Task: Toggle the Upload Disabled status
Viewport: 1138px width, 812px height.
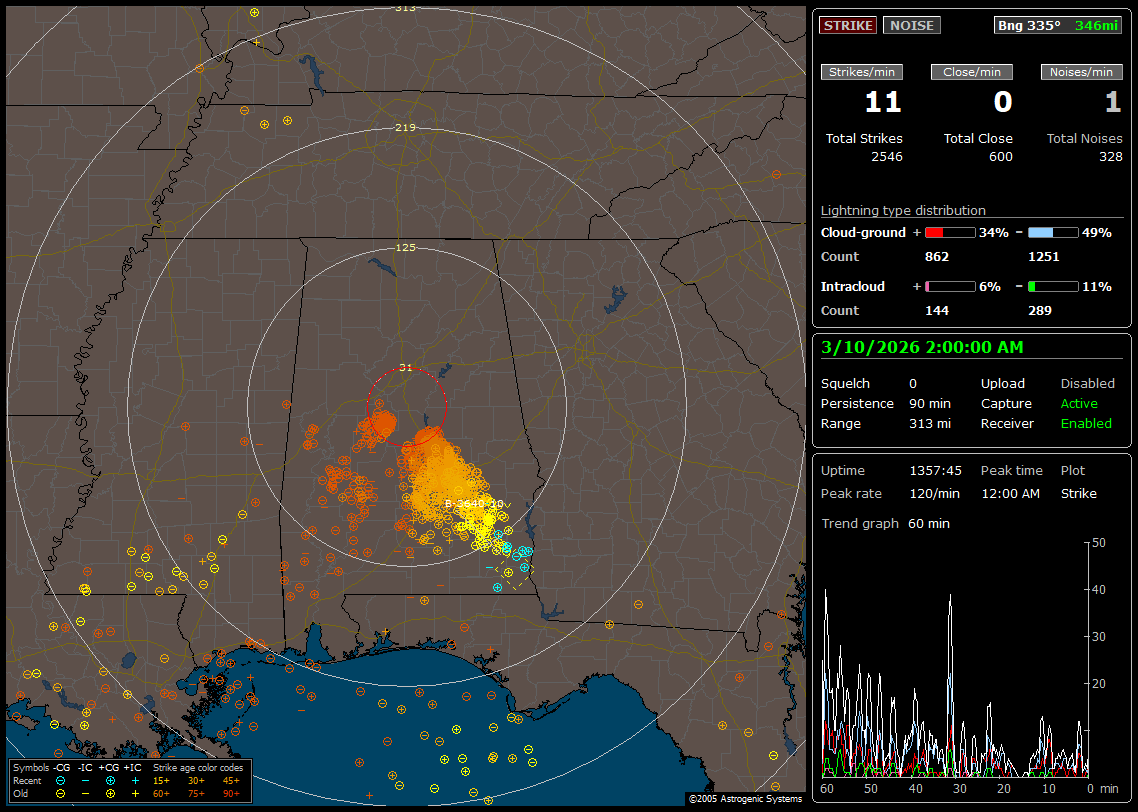Action: click(x=1087, y=384)
